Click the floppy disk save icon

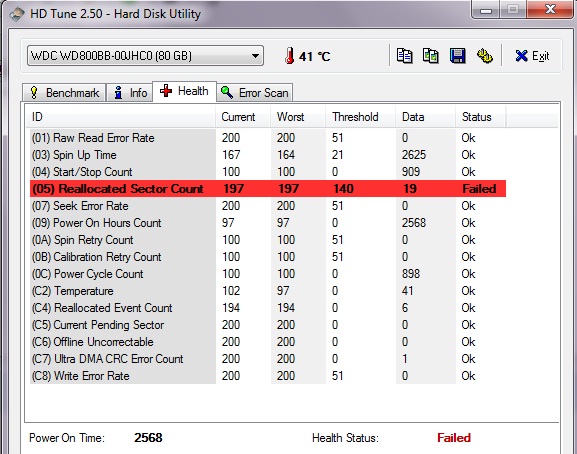click(x=457, y=56)
